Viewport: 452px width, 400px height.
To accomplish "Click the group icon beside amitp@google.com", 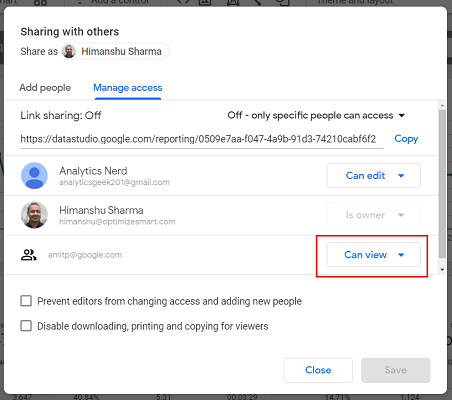I will (29, 255).
